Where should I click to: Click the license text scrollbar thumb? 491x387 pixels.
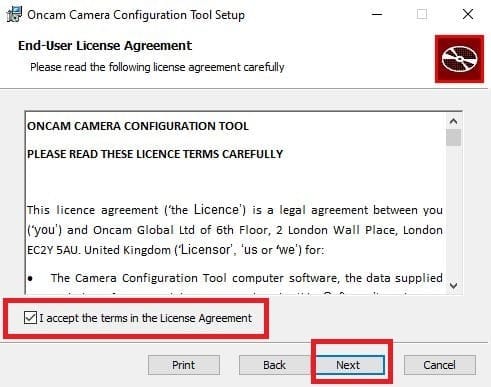coord(453,138)
